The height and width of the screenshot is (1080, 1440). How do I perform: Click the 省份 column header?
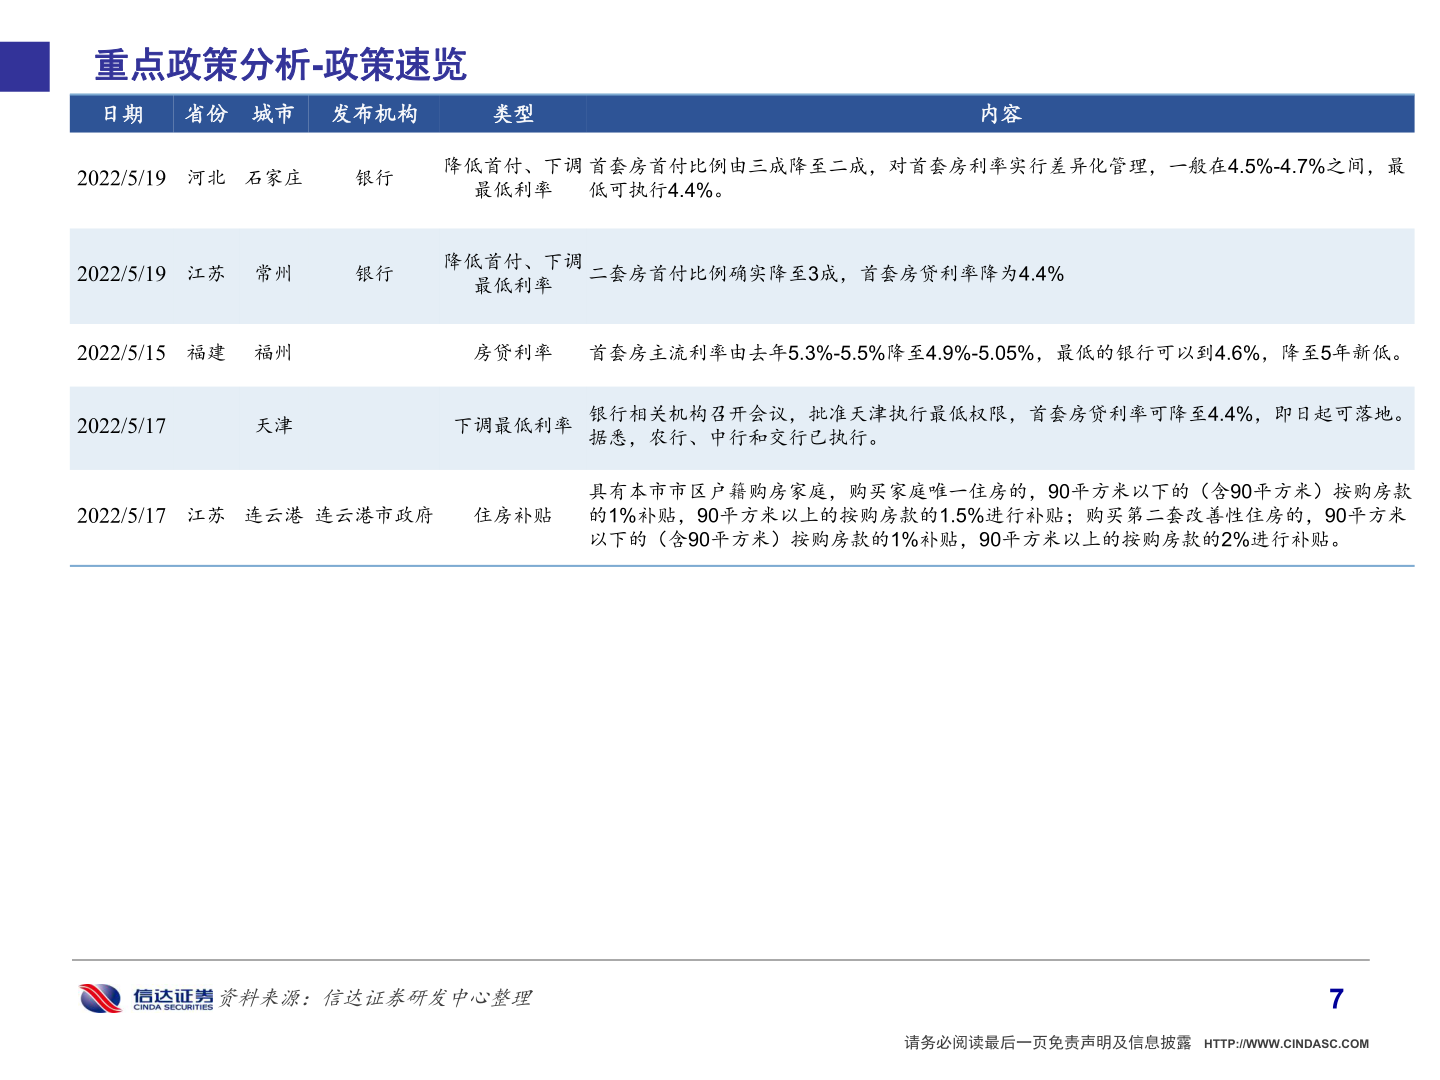tap(206, 114)
